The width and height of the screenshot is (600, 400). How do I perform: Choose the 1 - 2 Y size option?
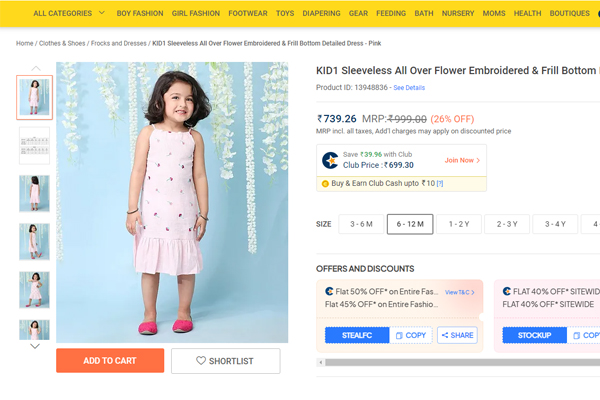(x=459, y=224)
